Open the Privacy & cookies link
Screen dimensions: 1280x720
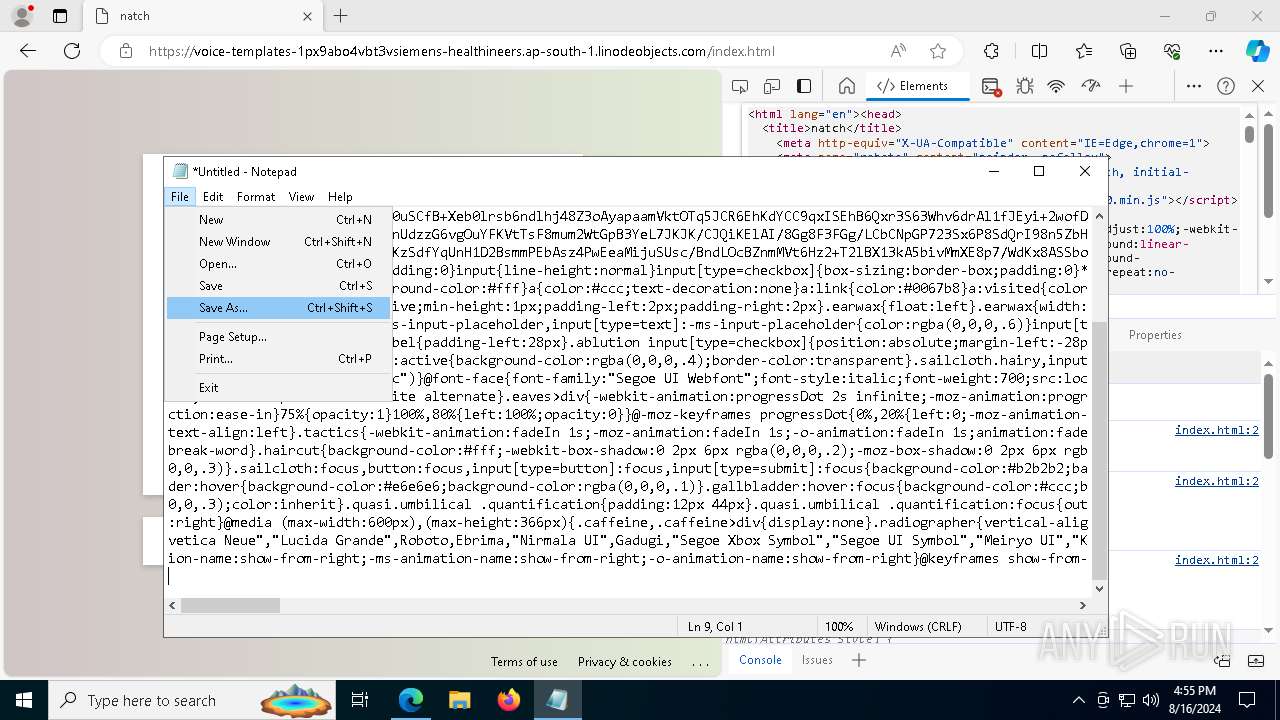pyautogui.click(x=624, y=662)
